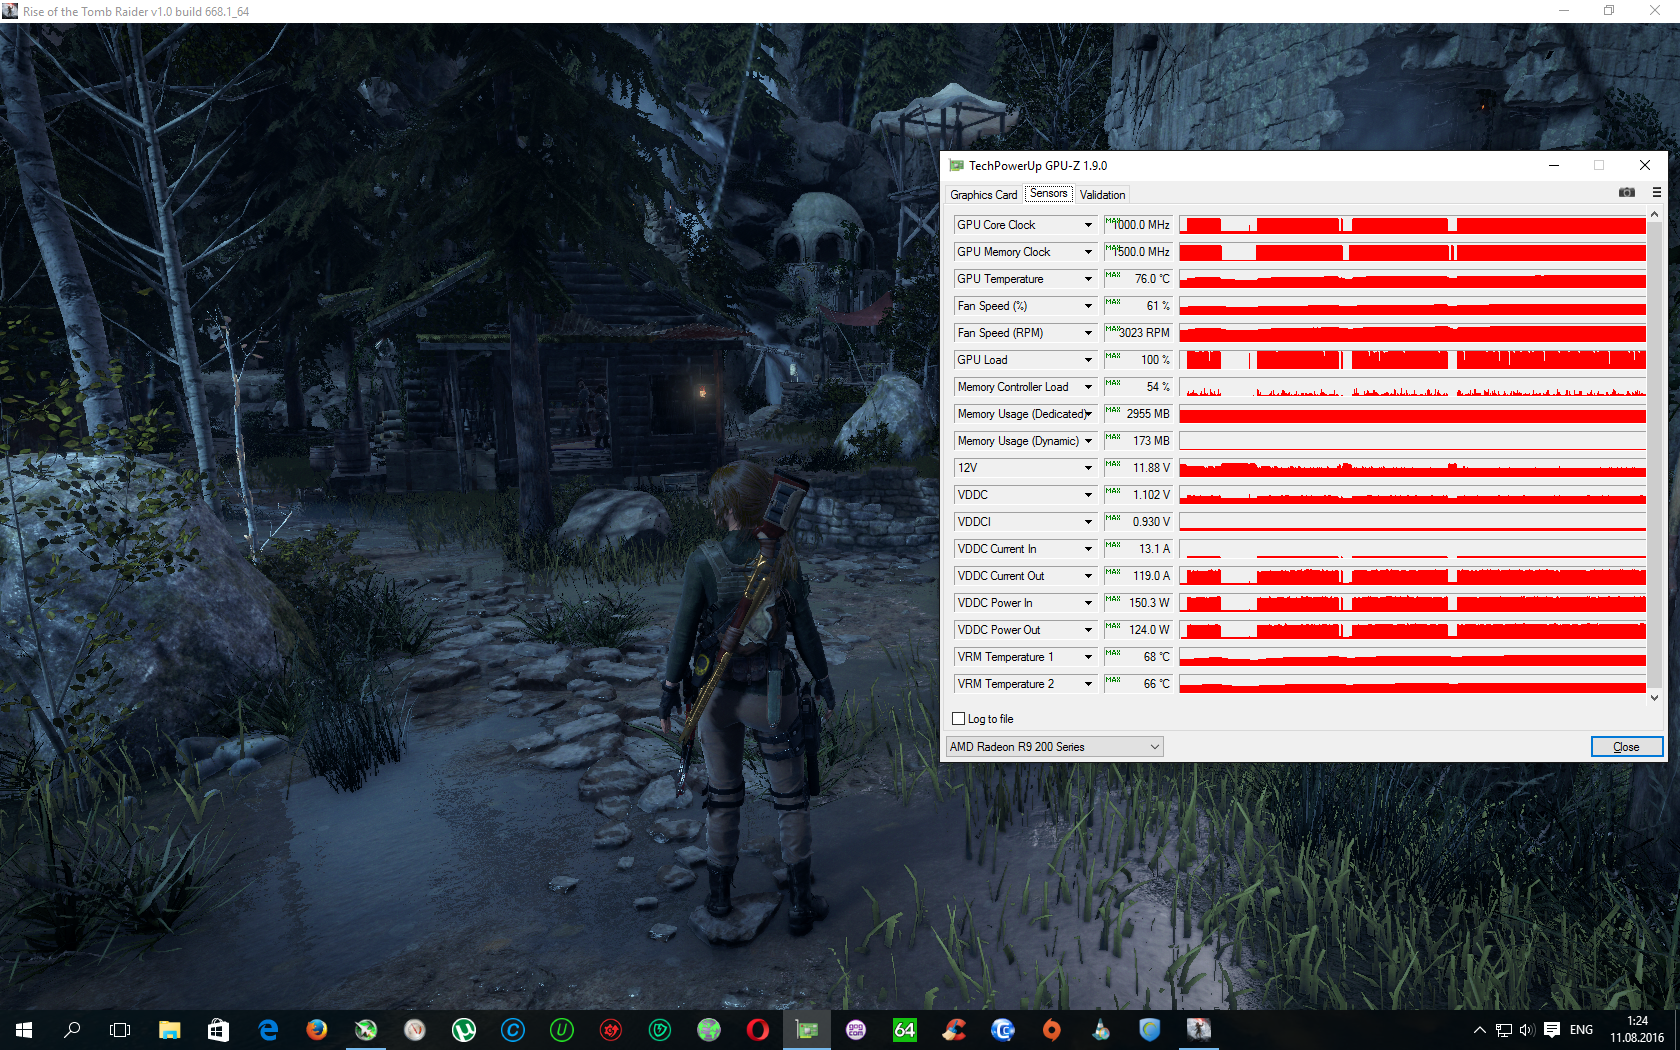Show hidden system tray icons

click(x=1480, y=1030)
